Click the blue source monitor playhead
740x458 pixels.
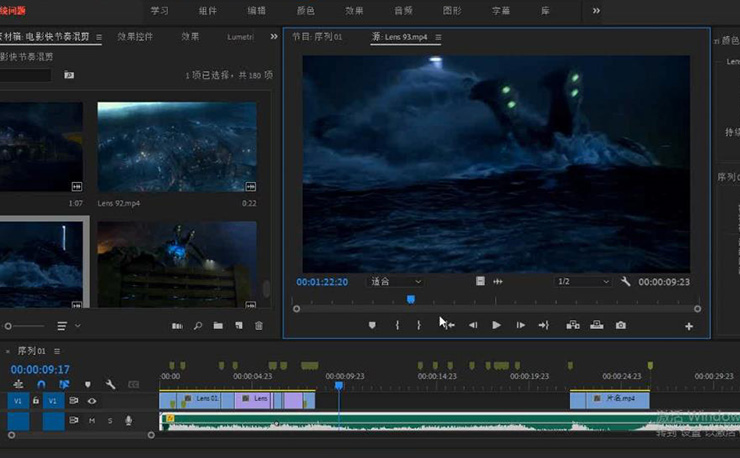coord(411,299)
